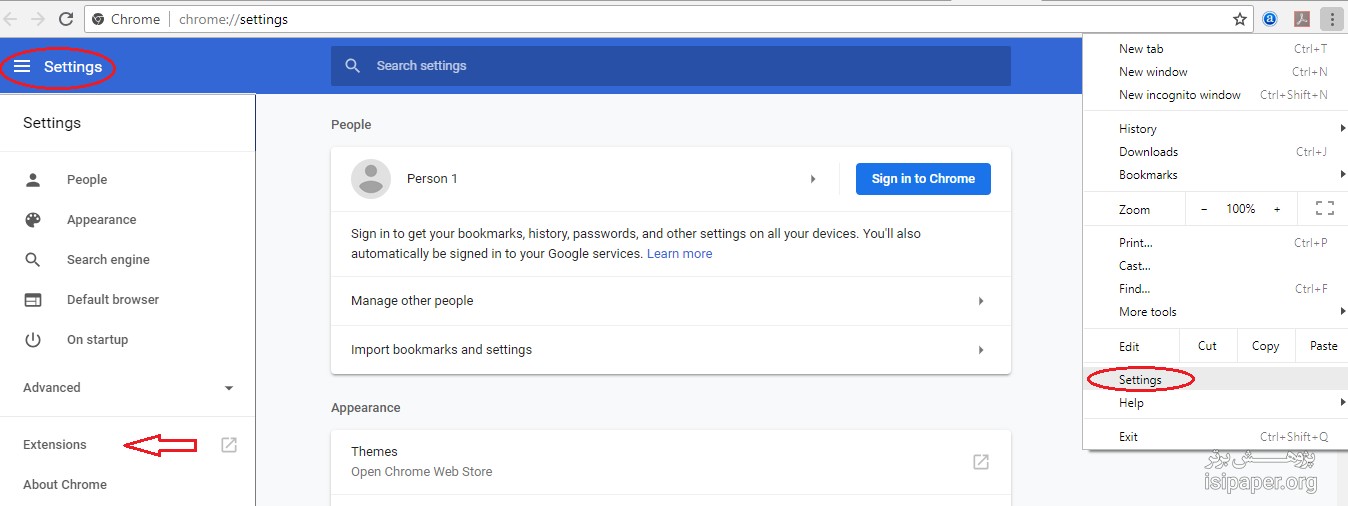Open More tools submenu
The width and height of the screenshot is (1348, 506).
pyautogui.click(x=1215, y=312)
